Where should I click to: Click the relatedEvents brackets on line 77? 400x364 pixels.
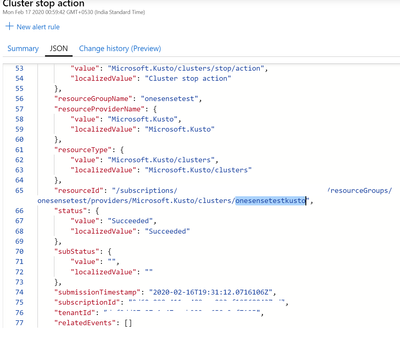128,323
